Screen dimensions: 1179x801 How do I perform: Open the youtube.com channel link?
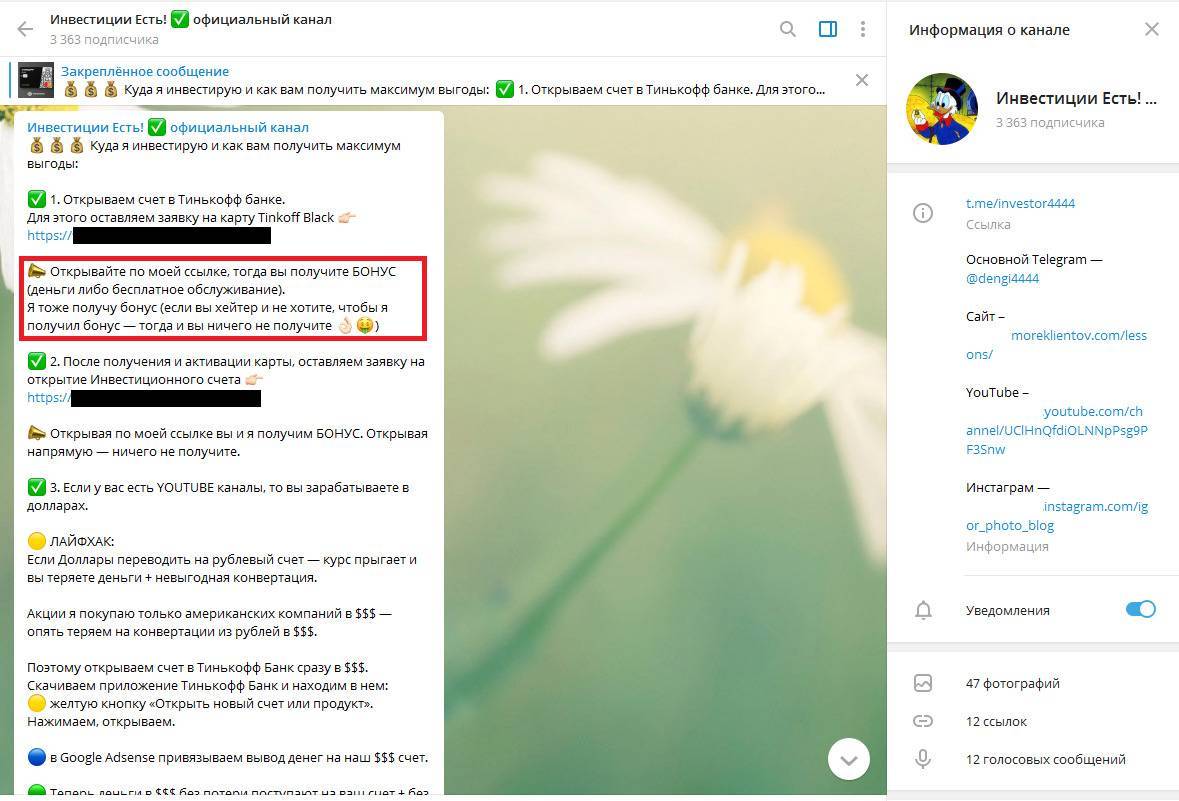pos(1092,412)
